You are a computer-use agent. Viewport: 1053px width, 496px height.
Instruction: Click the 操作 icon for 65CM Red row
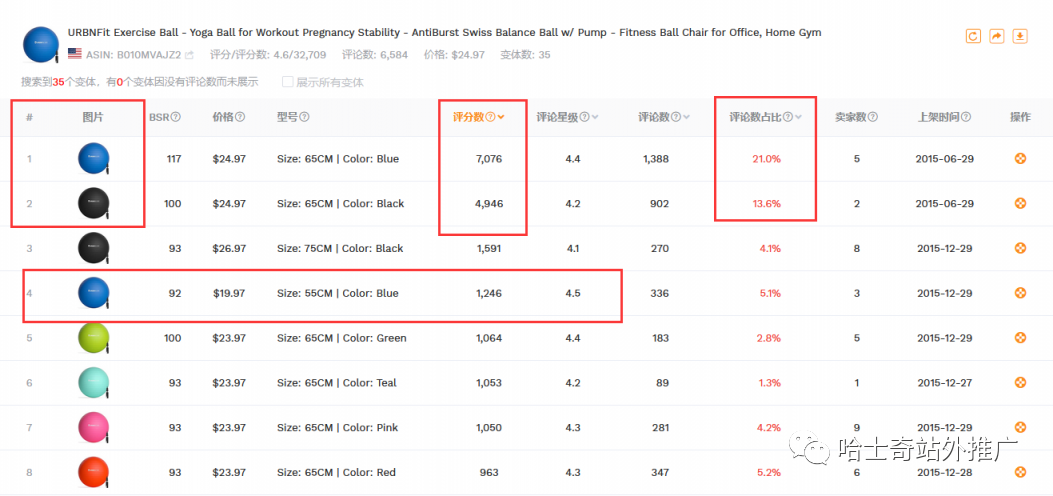pyautogui.click(x=1020, y=473)
